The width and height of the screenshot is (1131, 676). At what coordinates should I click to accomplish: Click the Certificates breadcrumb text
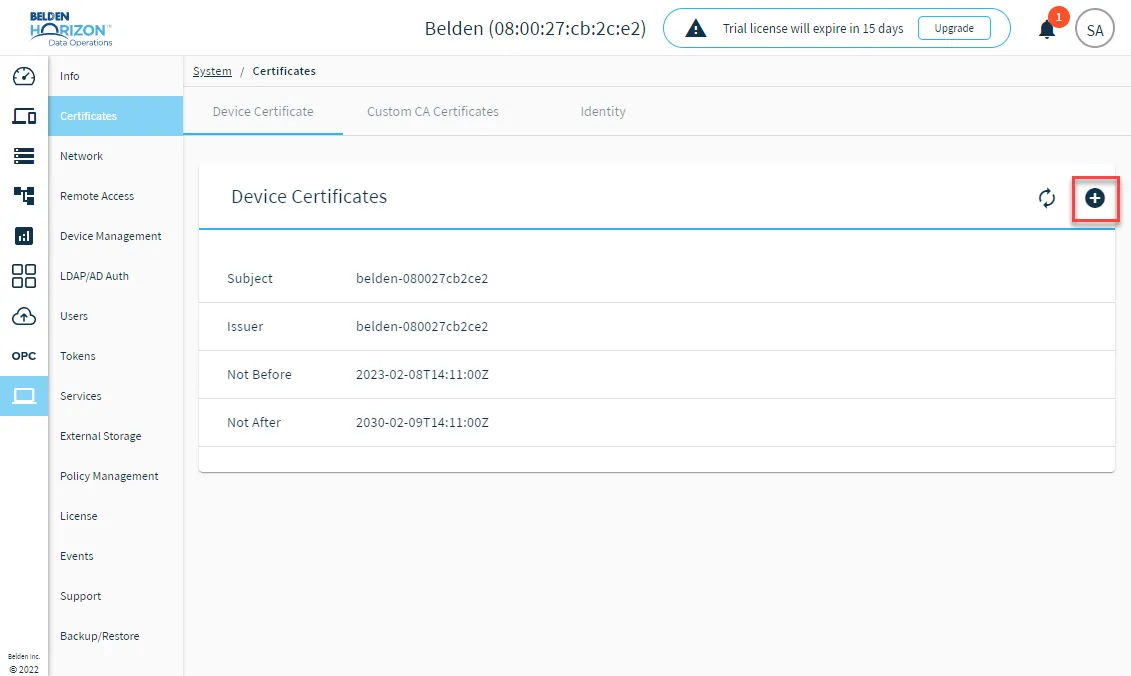(x=284, y=71)
